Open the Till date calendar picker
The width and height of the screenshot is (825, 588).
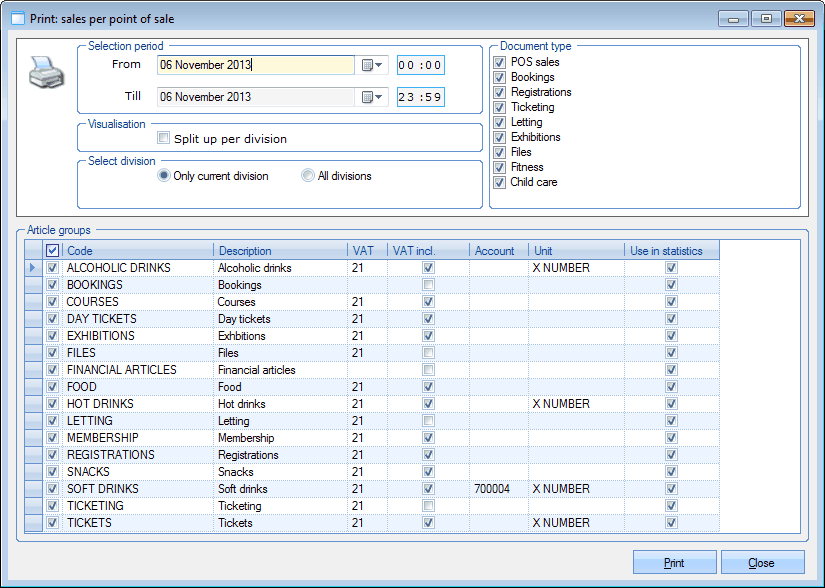pos(372,97)
